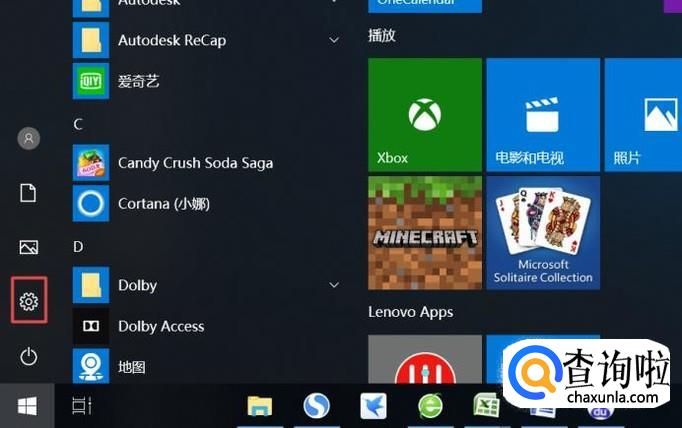Open Excel from the taskbar
The height and width of the screenshot is (428, 682).
pyautogui.click(x=486, y=405)
